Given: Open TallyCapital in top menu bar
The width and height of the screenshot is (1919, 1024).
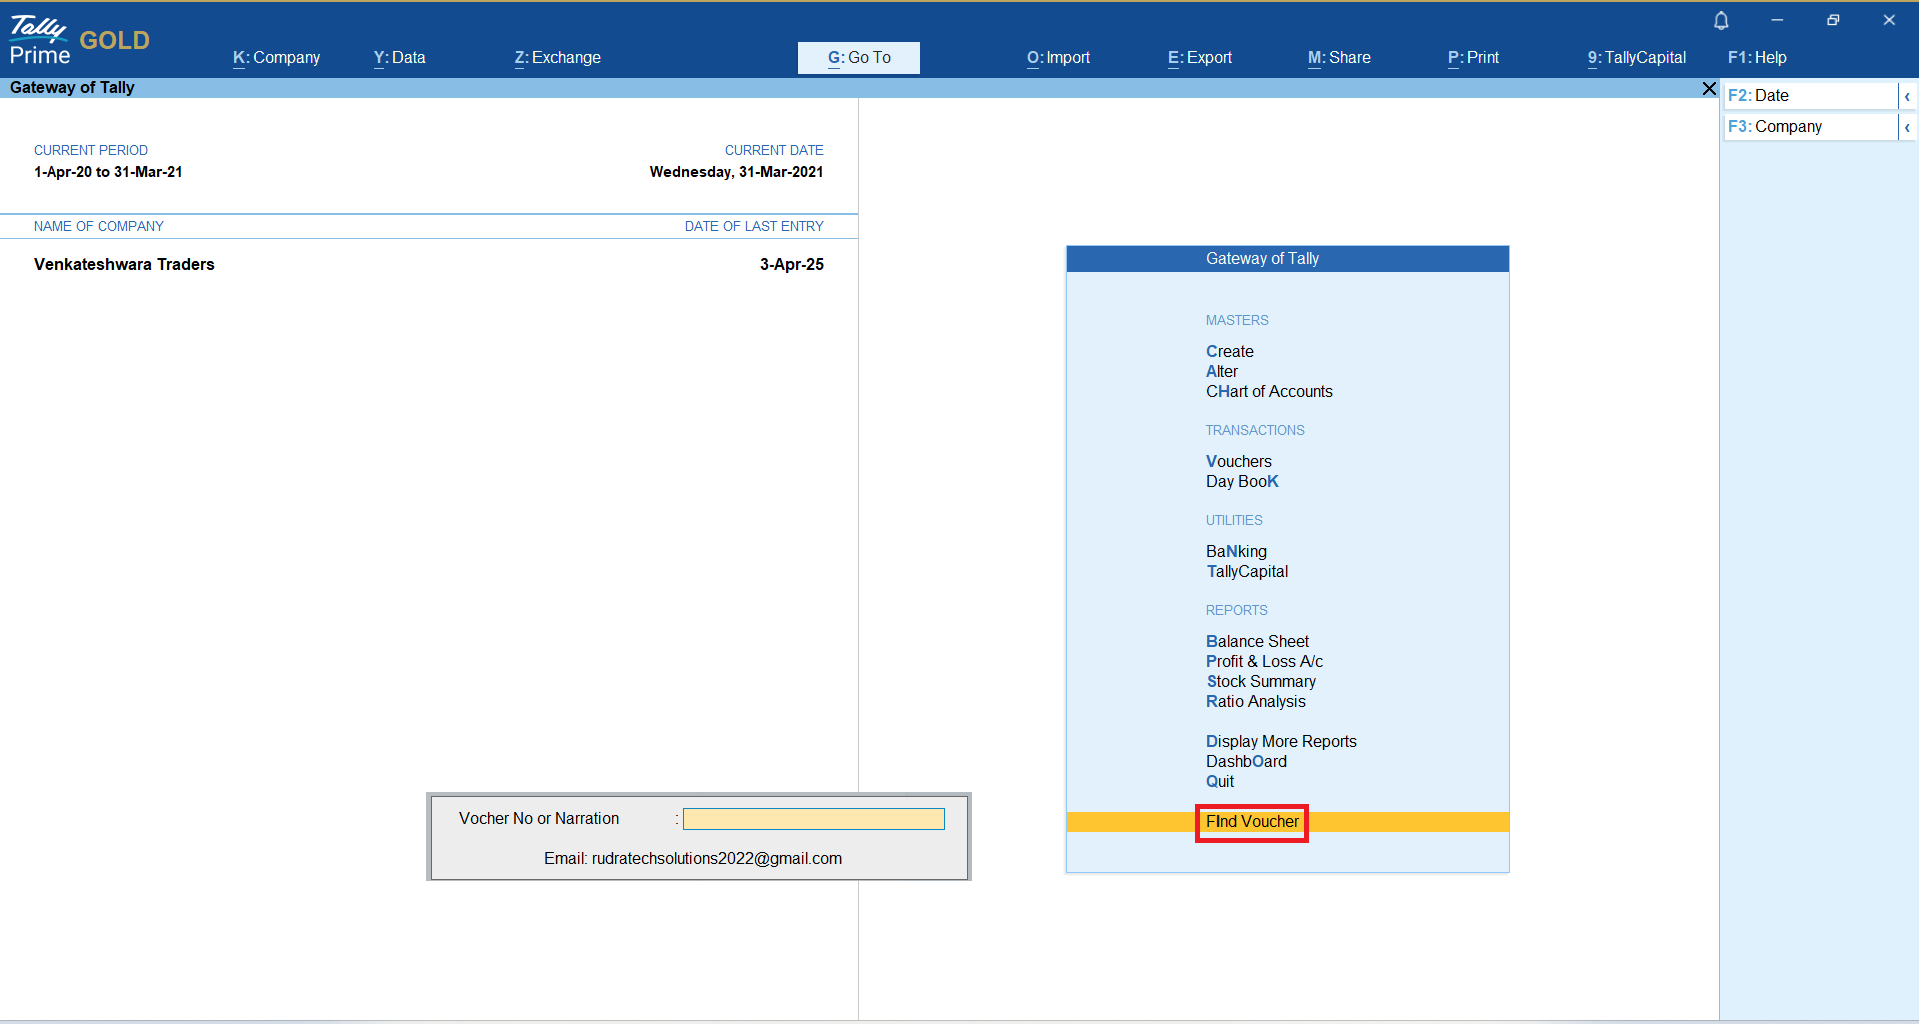Looking at the screenshot, I should pyautogui.click(x=1636, y=58).
